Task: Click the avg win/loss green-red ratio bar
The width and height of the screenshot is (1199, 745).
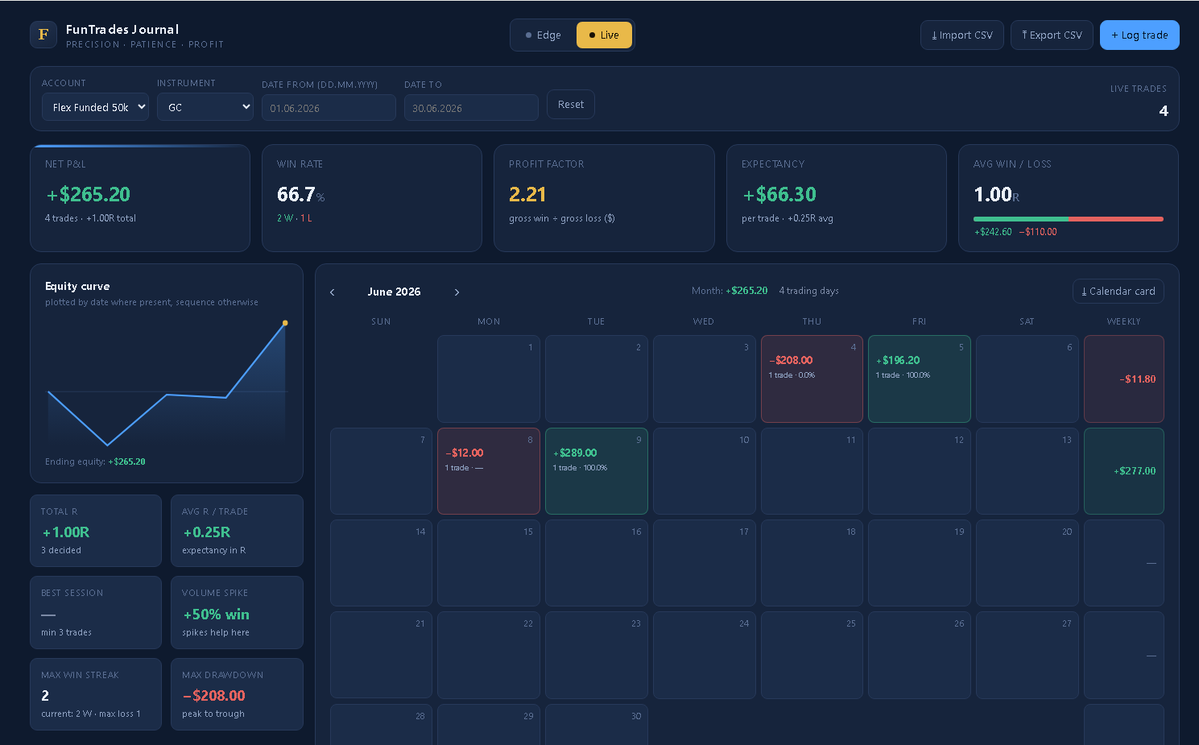Action: click(x=1068, y=219)
